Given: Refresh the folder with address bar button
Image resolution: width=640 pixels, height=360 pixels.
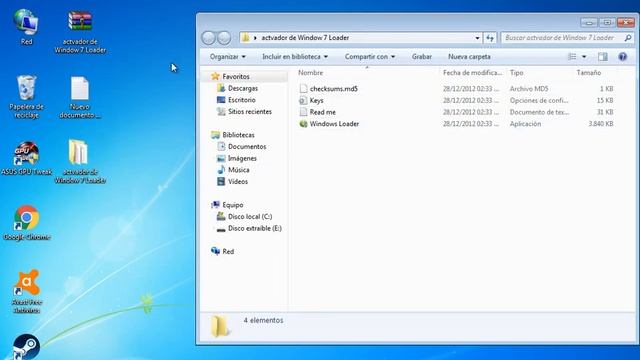Looking at the screenshot, I should 490,38.
